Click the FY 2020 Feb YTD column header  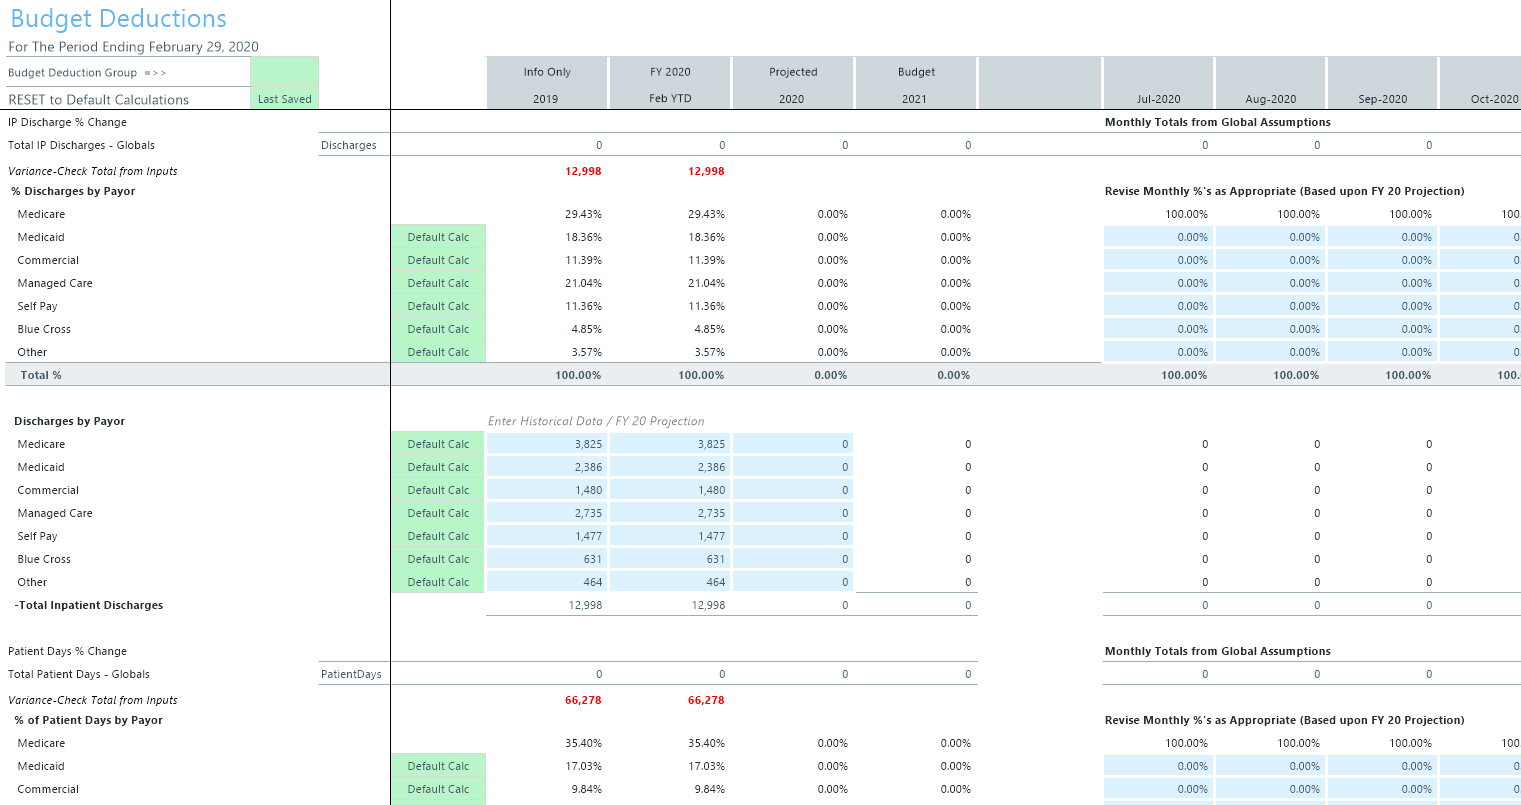(670, 84)
